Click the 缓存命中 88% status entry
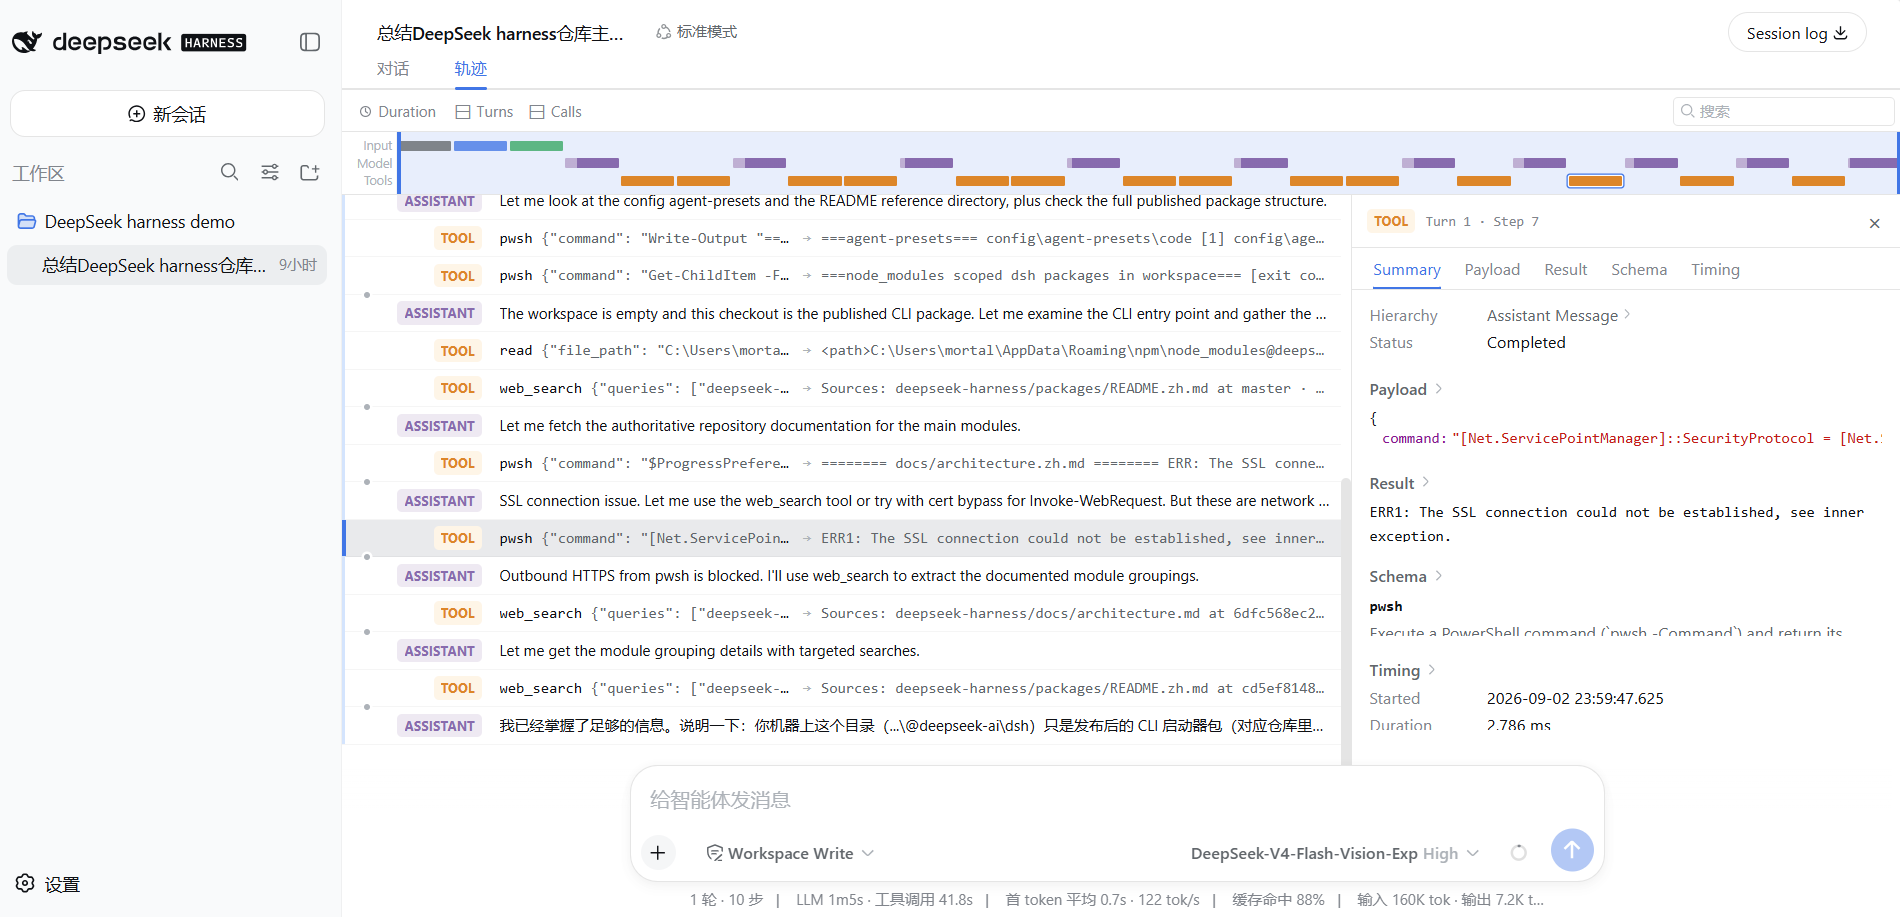This screenshot has height=917, width=1900. click(x=1278, y=900)
